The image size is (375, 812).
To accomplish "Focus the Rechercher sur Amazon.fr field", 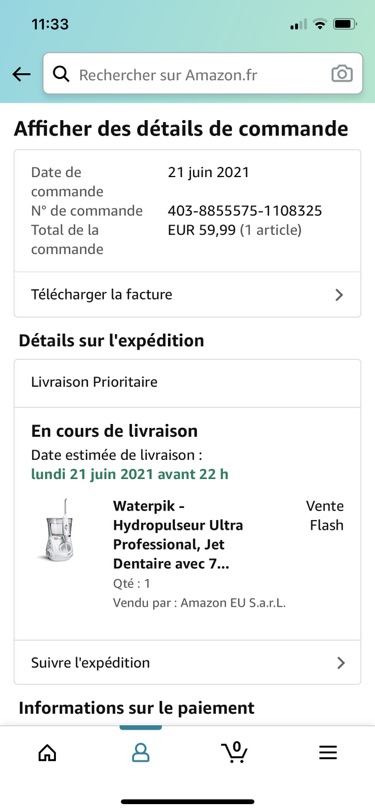I will tap(203, 74).
